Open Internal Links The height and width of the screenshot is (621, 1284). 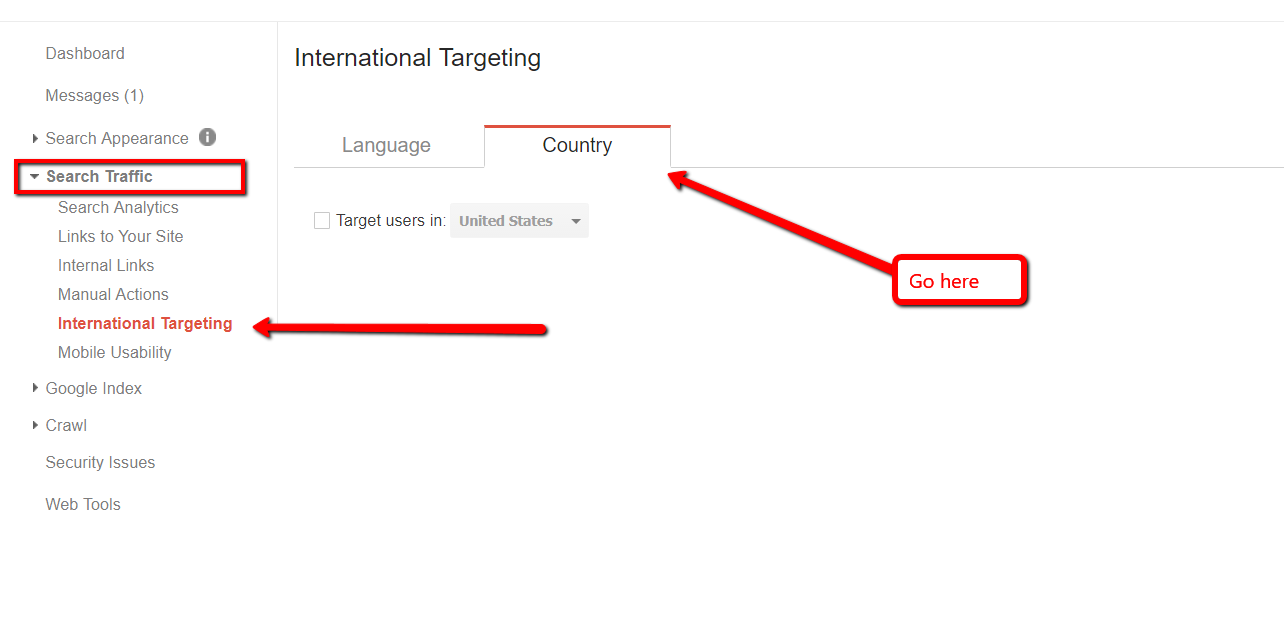pos(105,265)
